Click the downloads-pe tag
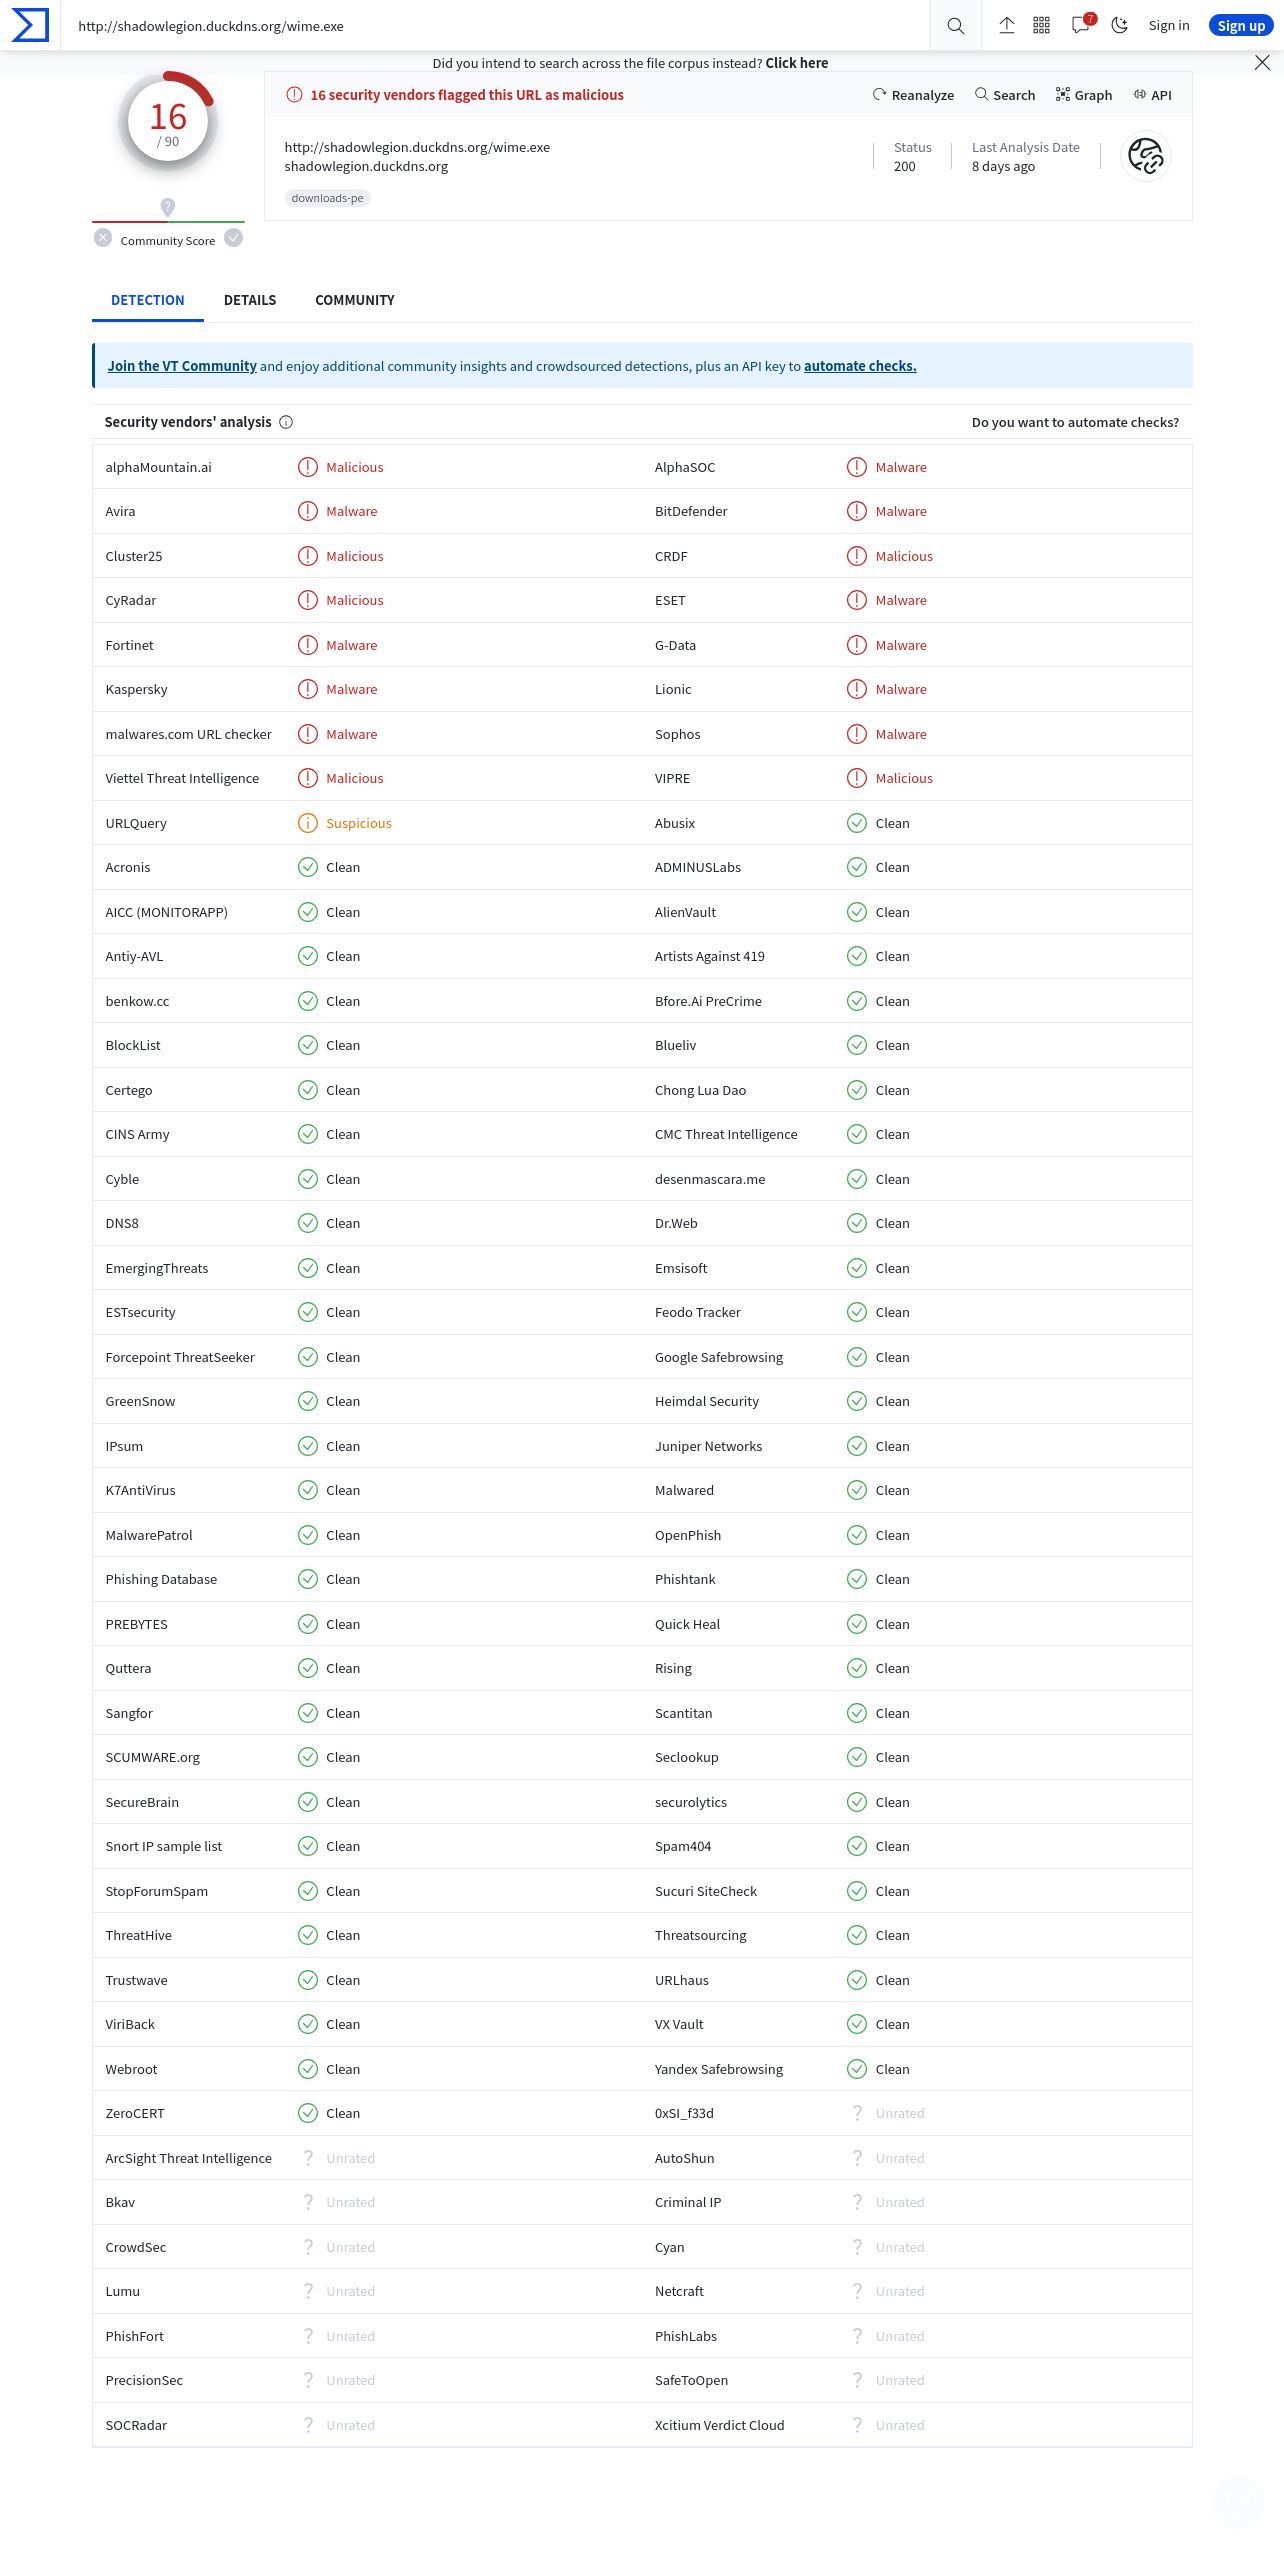 point(328,198)
